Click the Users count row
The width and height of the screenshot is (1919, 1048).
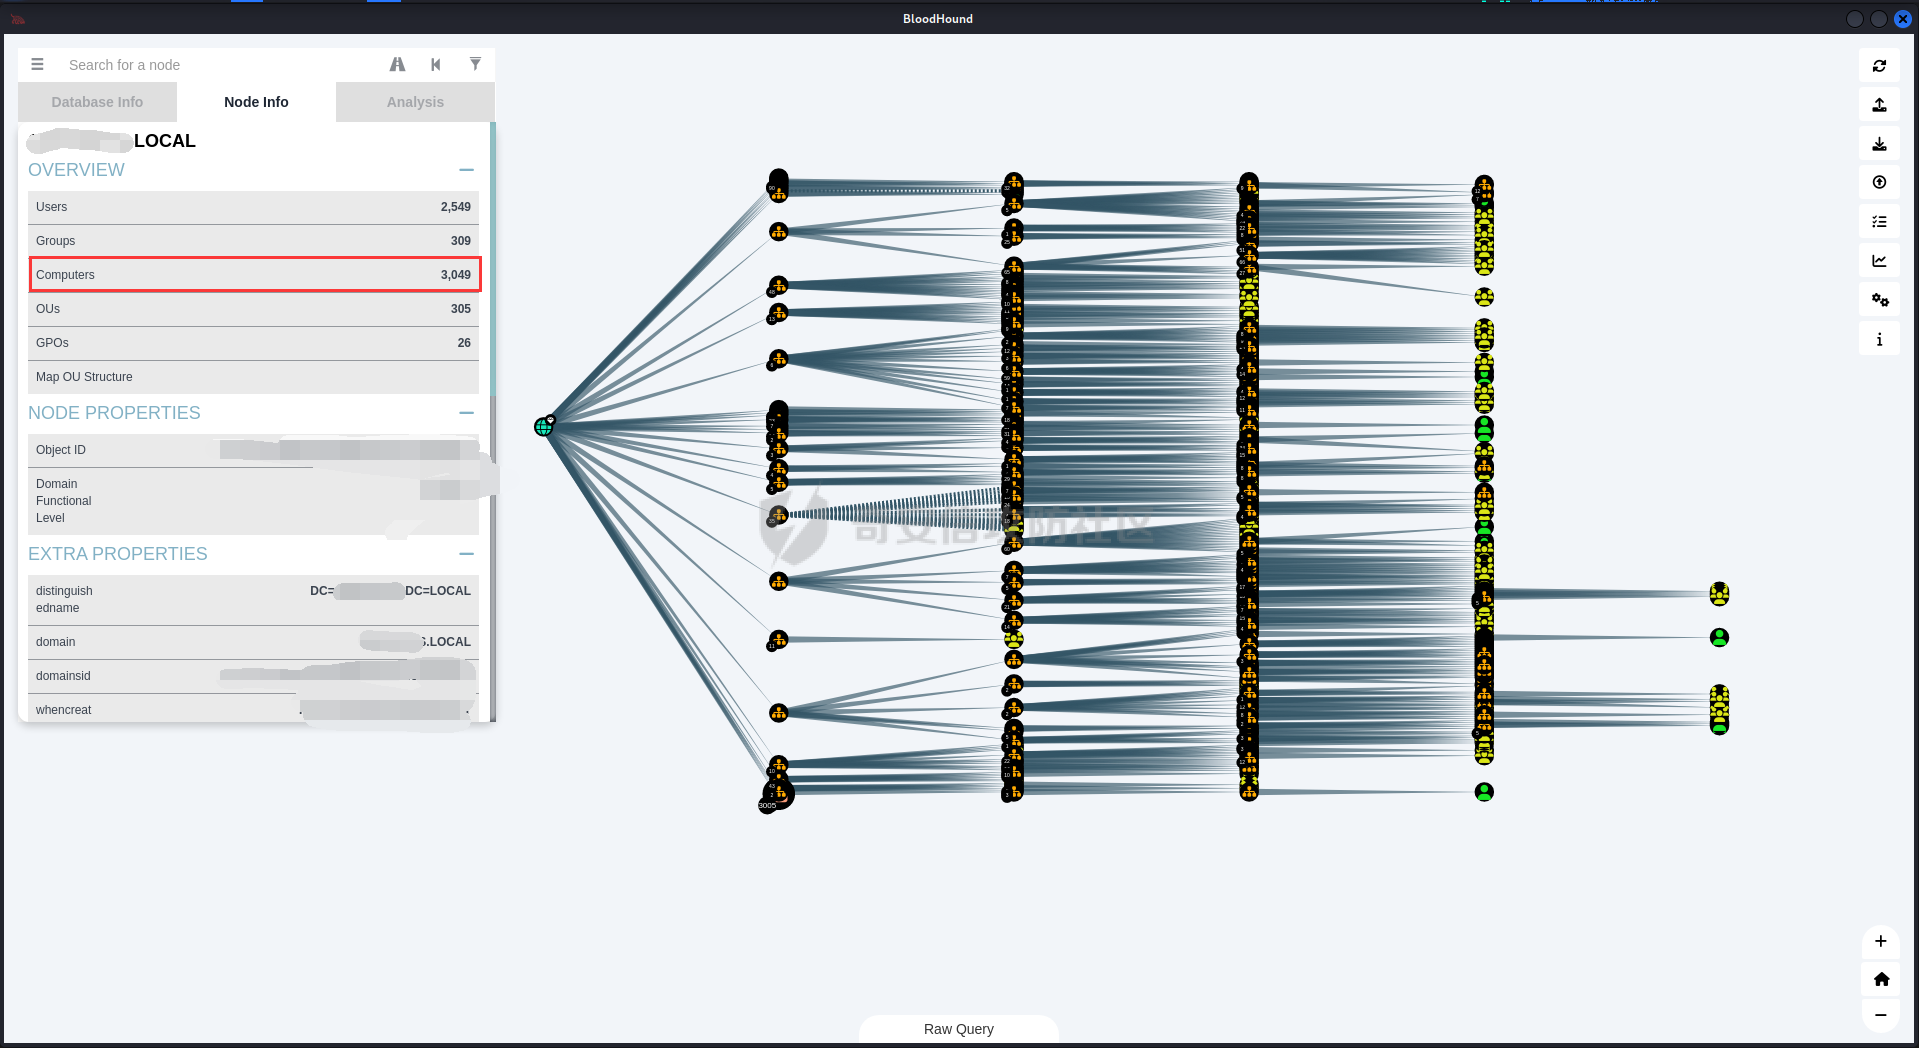coord(254,207)
